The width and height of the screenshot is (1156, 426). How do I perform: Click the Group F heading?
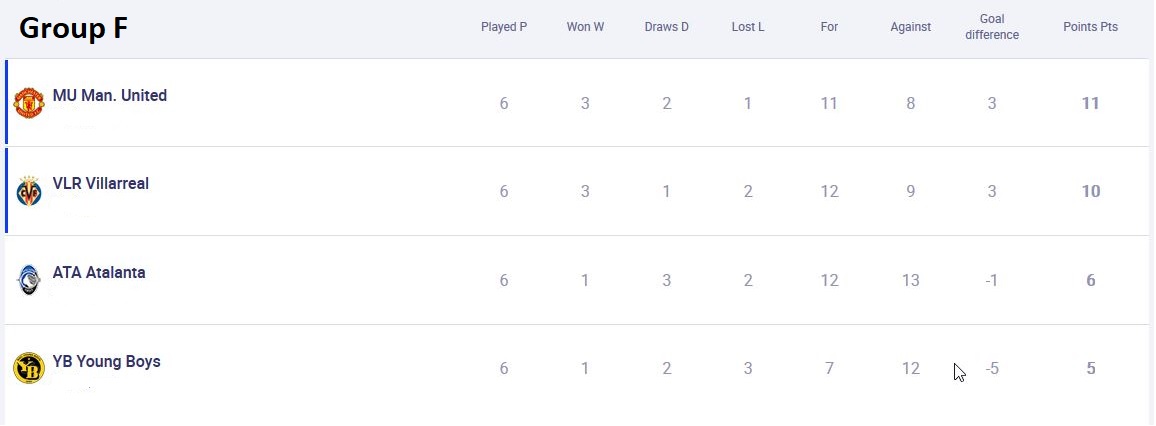pos(73,28)
